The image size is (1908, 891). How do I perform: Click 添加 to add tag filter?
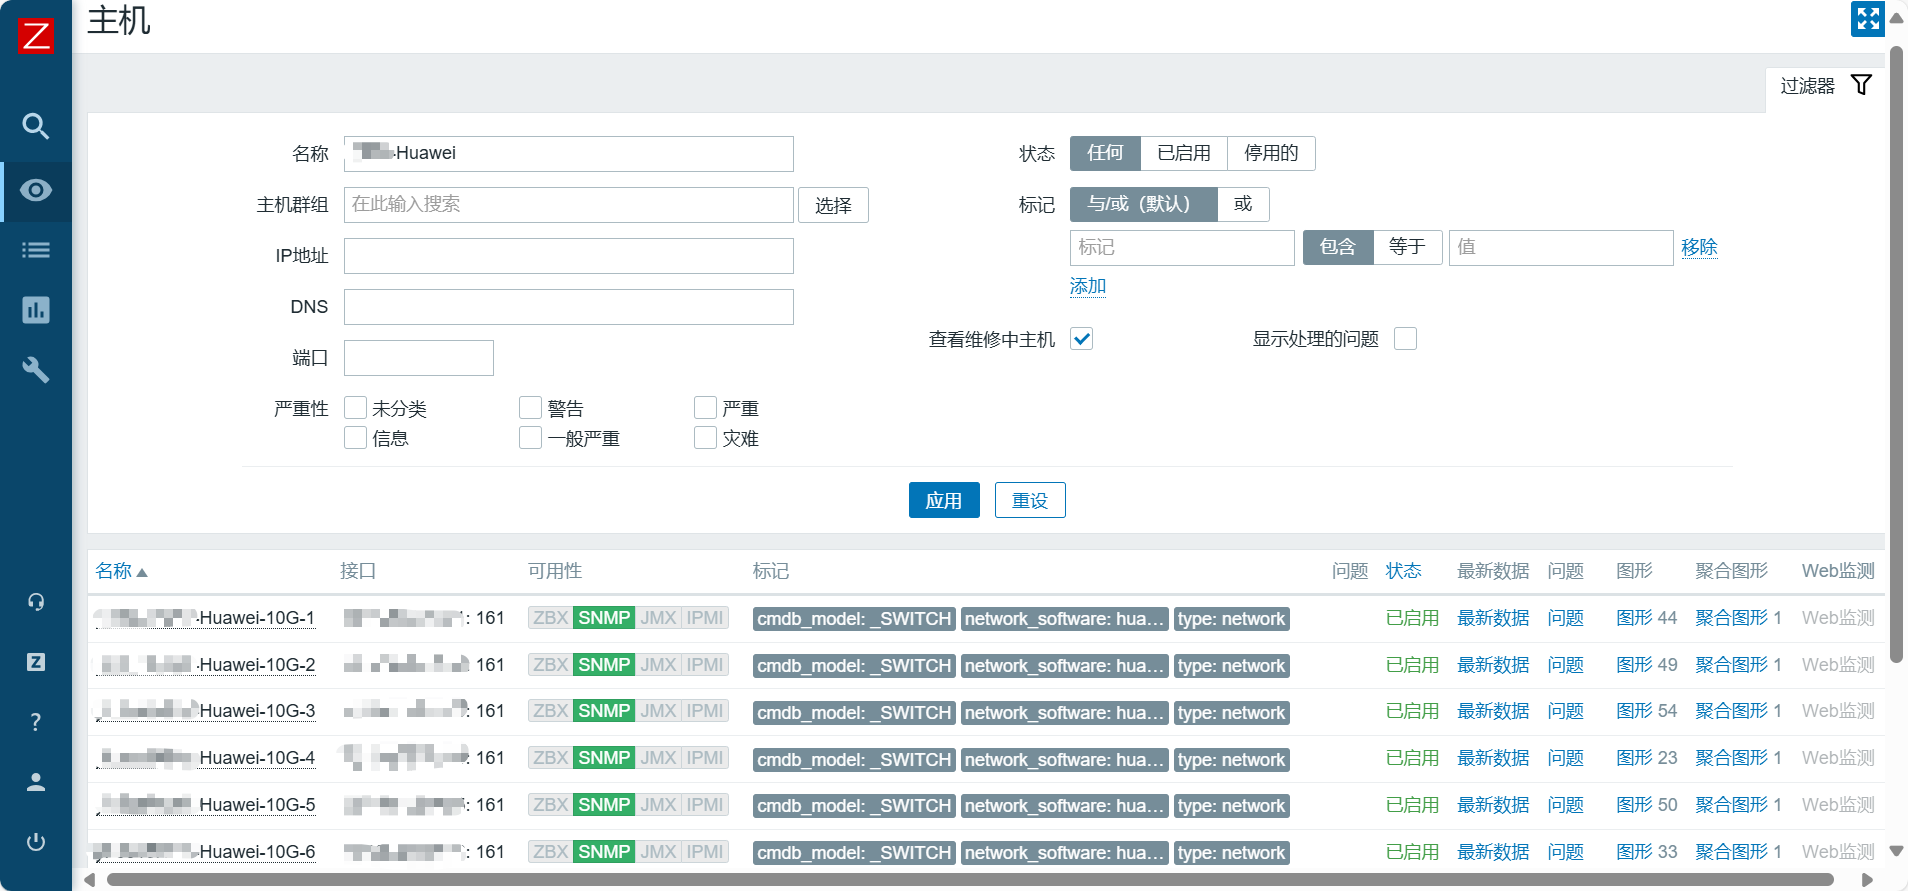pyautogui.click(x=1088, y=286)
